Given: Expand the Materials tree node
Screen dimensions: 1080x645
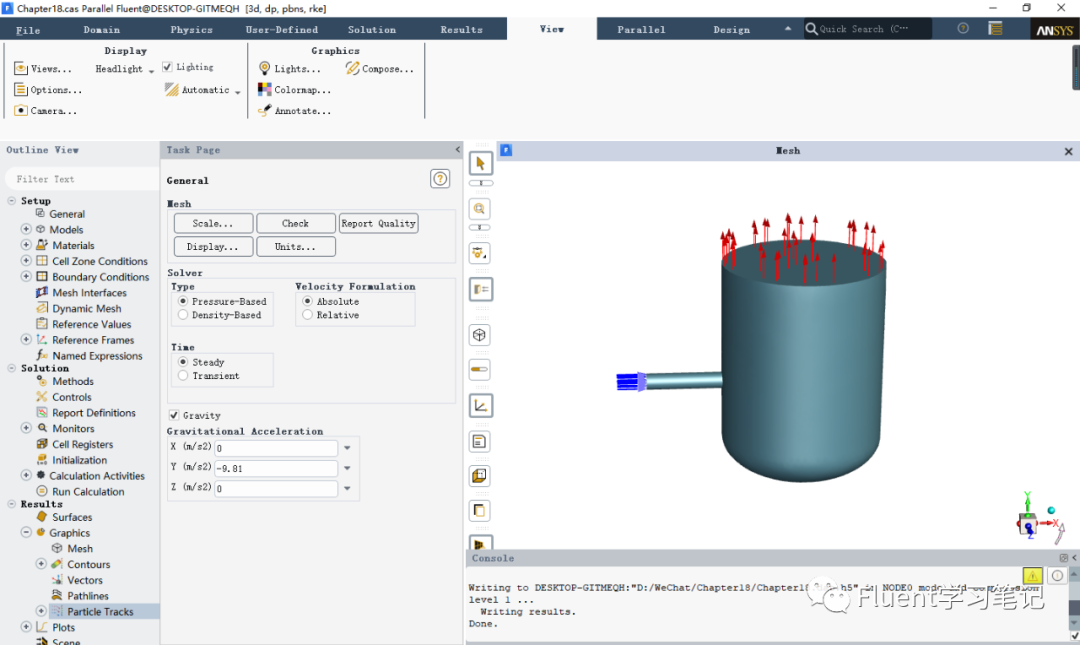Looking at the screenshot, I should [26, 244].
